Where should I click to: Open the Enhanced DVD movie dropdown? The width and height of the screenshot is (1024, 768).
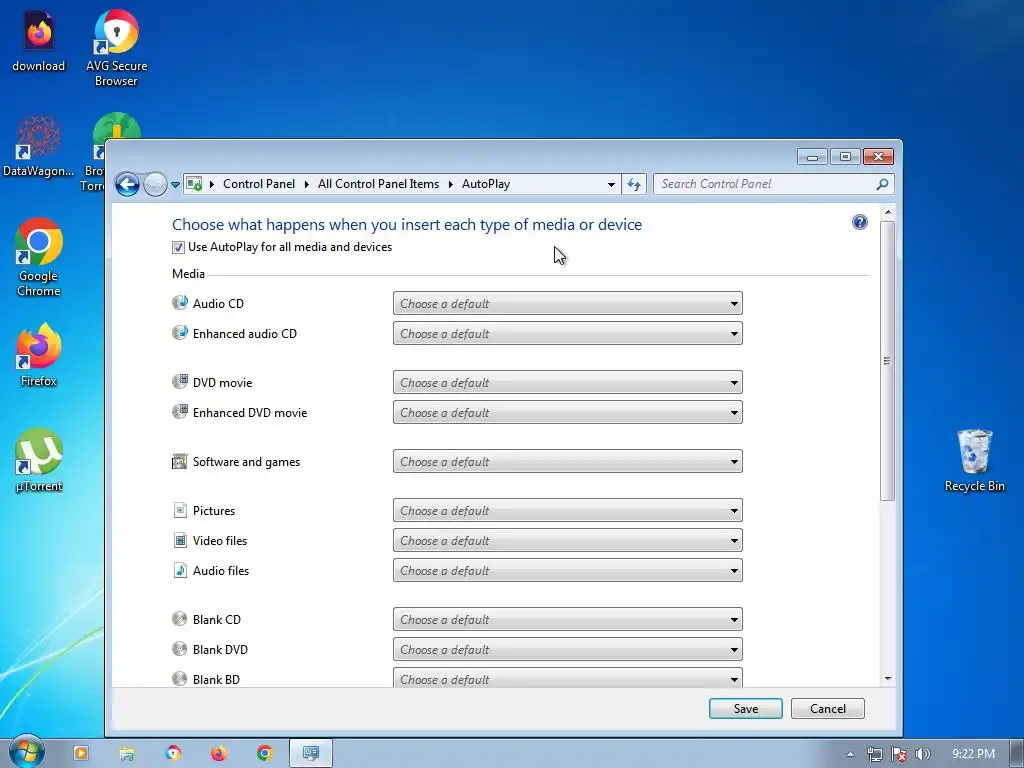click(568, 412)
